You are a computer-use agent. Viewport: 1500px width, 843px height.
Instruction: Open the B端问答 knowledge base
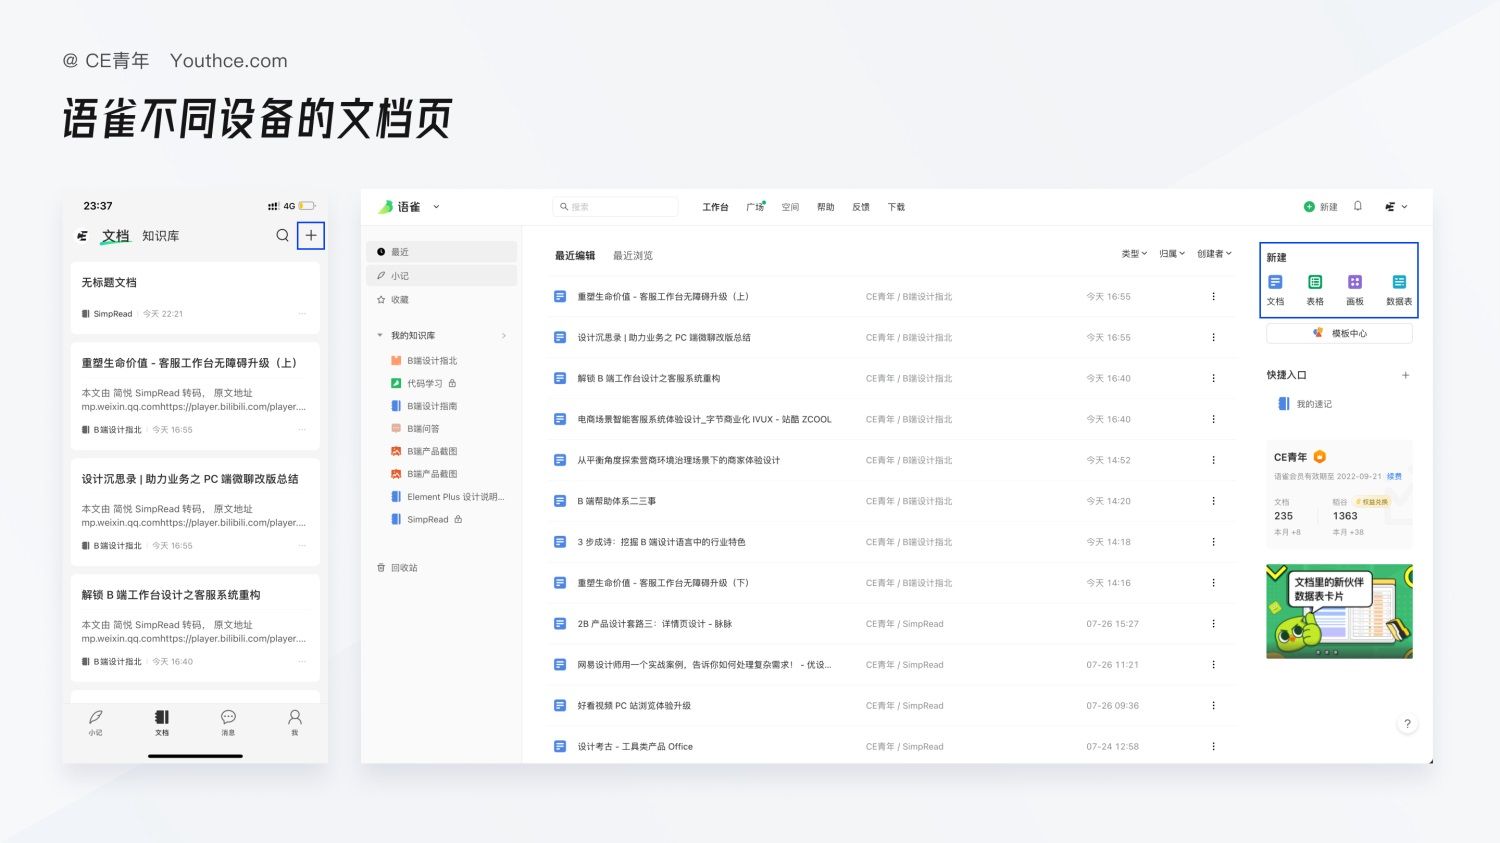(x=416, y=428)
